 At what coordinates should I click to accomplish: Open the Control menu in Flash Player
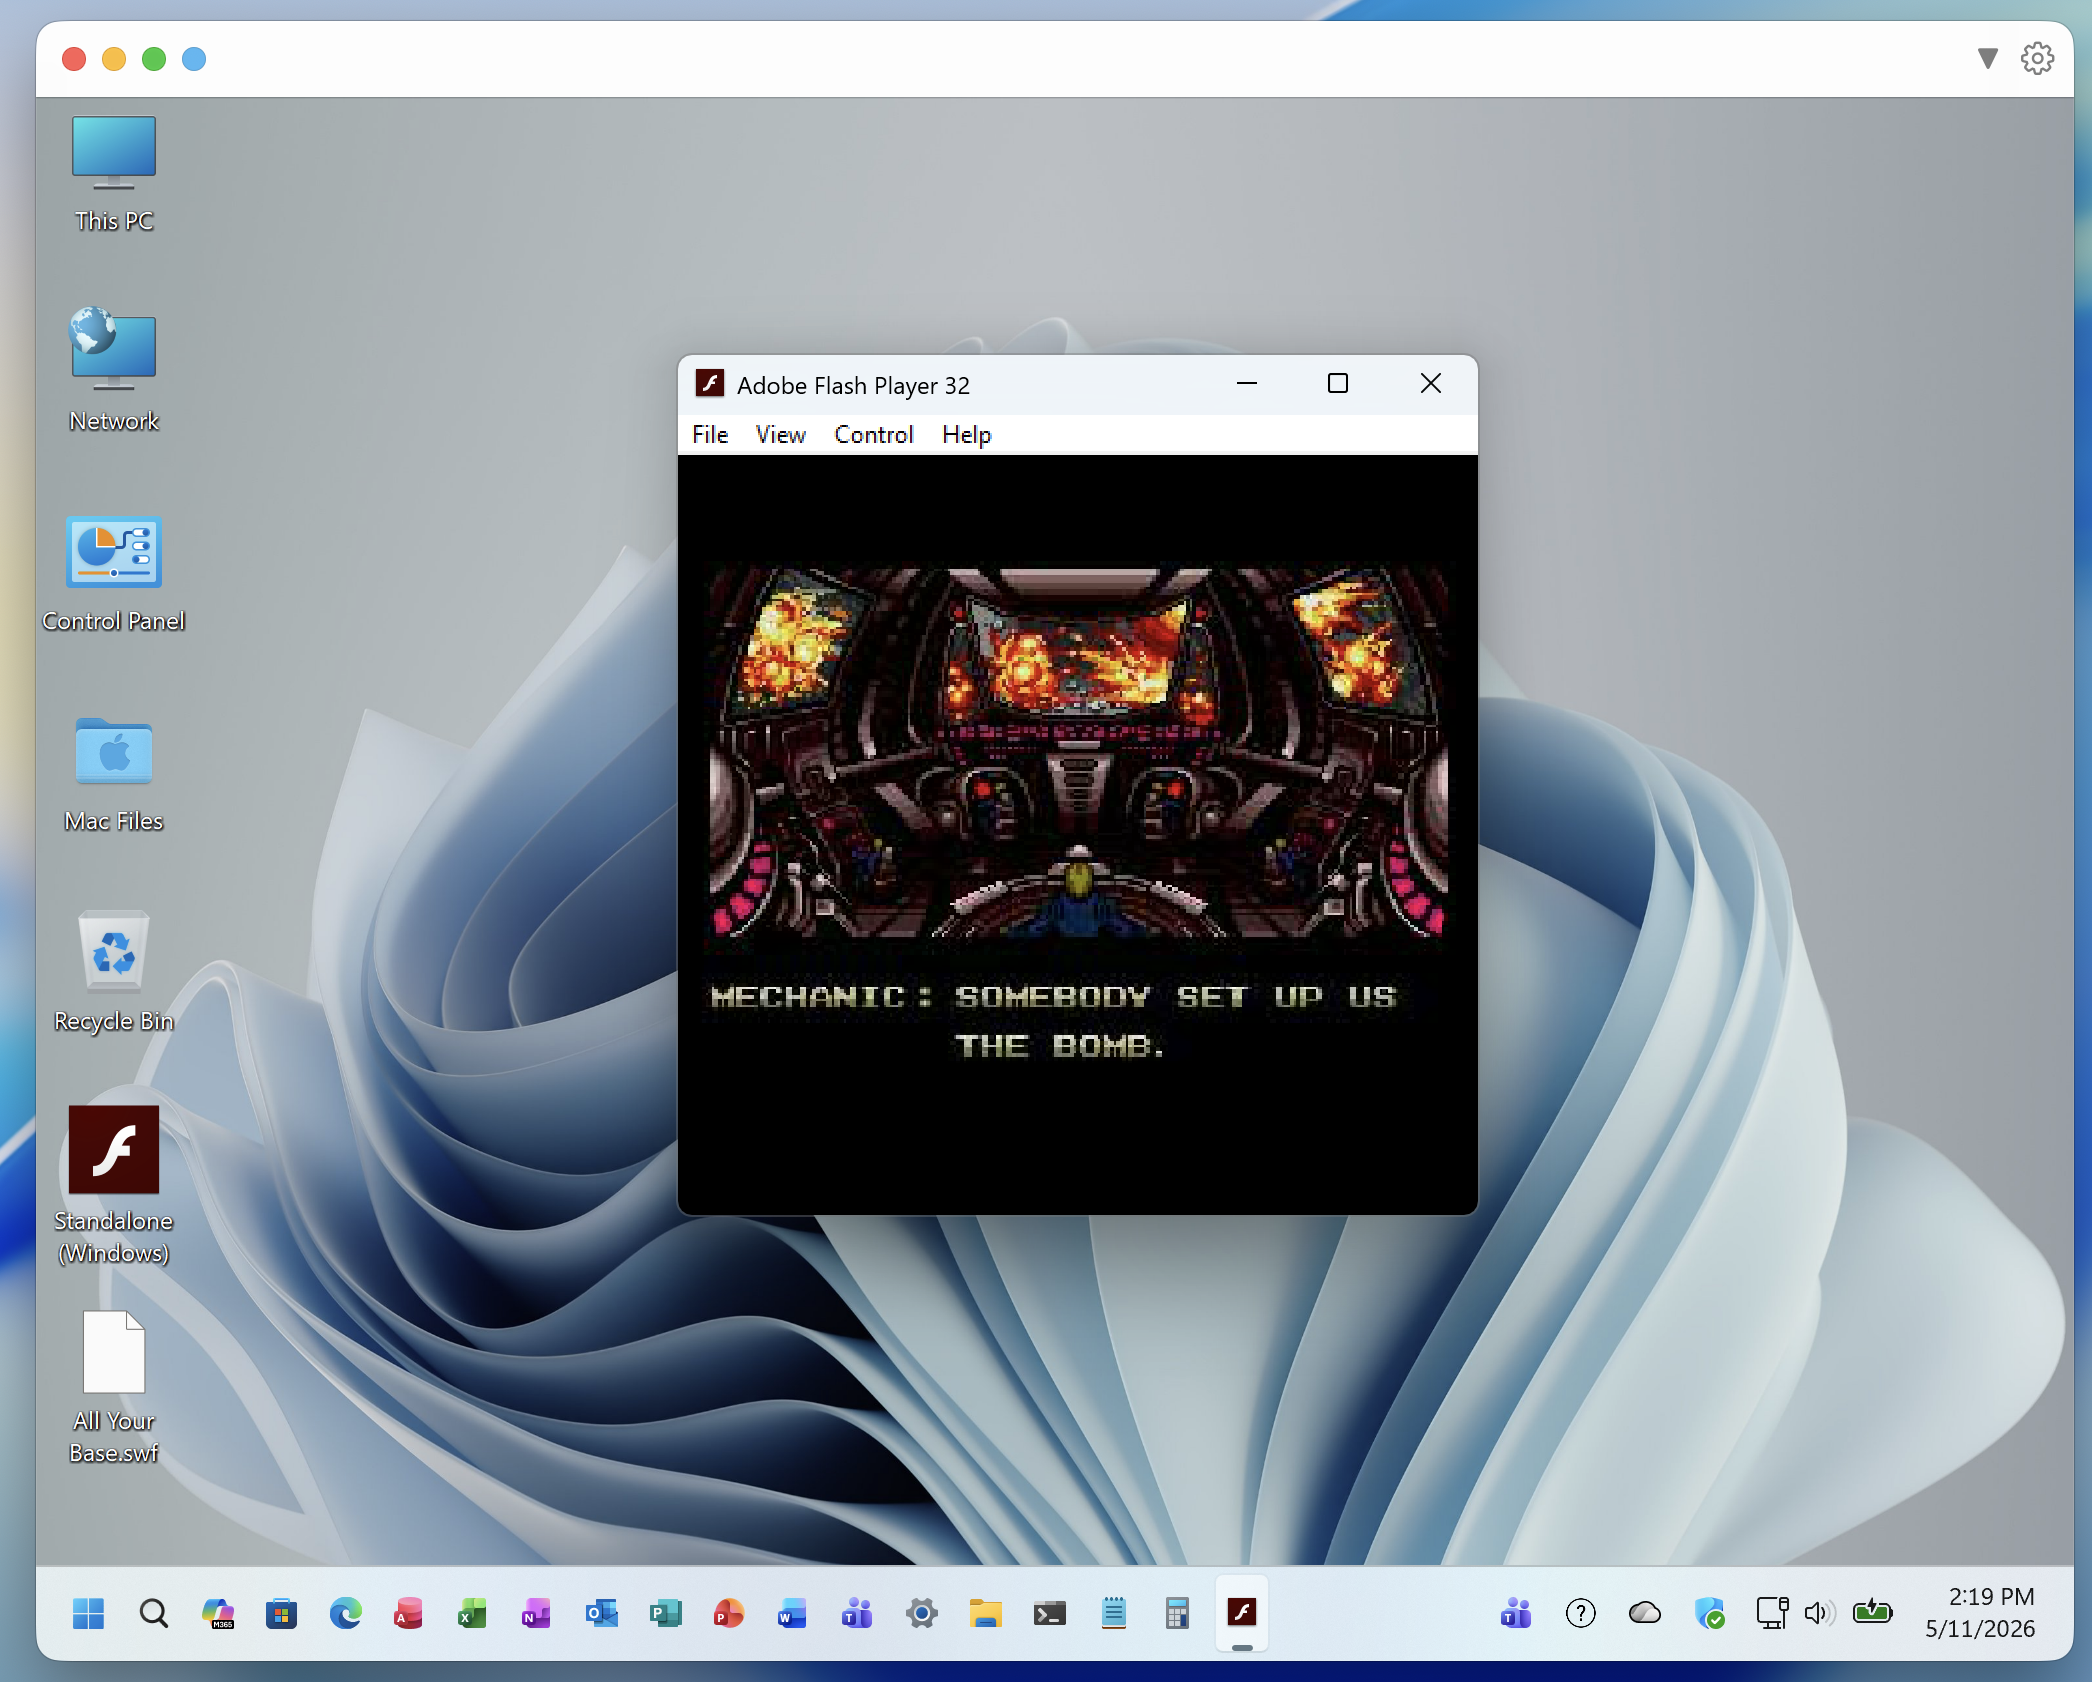tap(874, 435)
